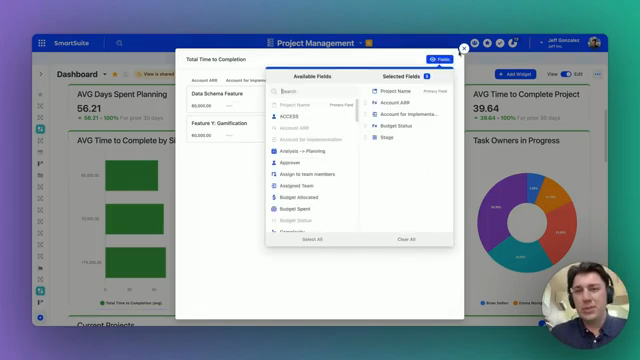Expand the collapsed sidebar chevron
This screenshot has width=640, height=360.
pyautogui.click(x=41, y=74)
